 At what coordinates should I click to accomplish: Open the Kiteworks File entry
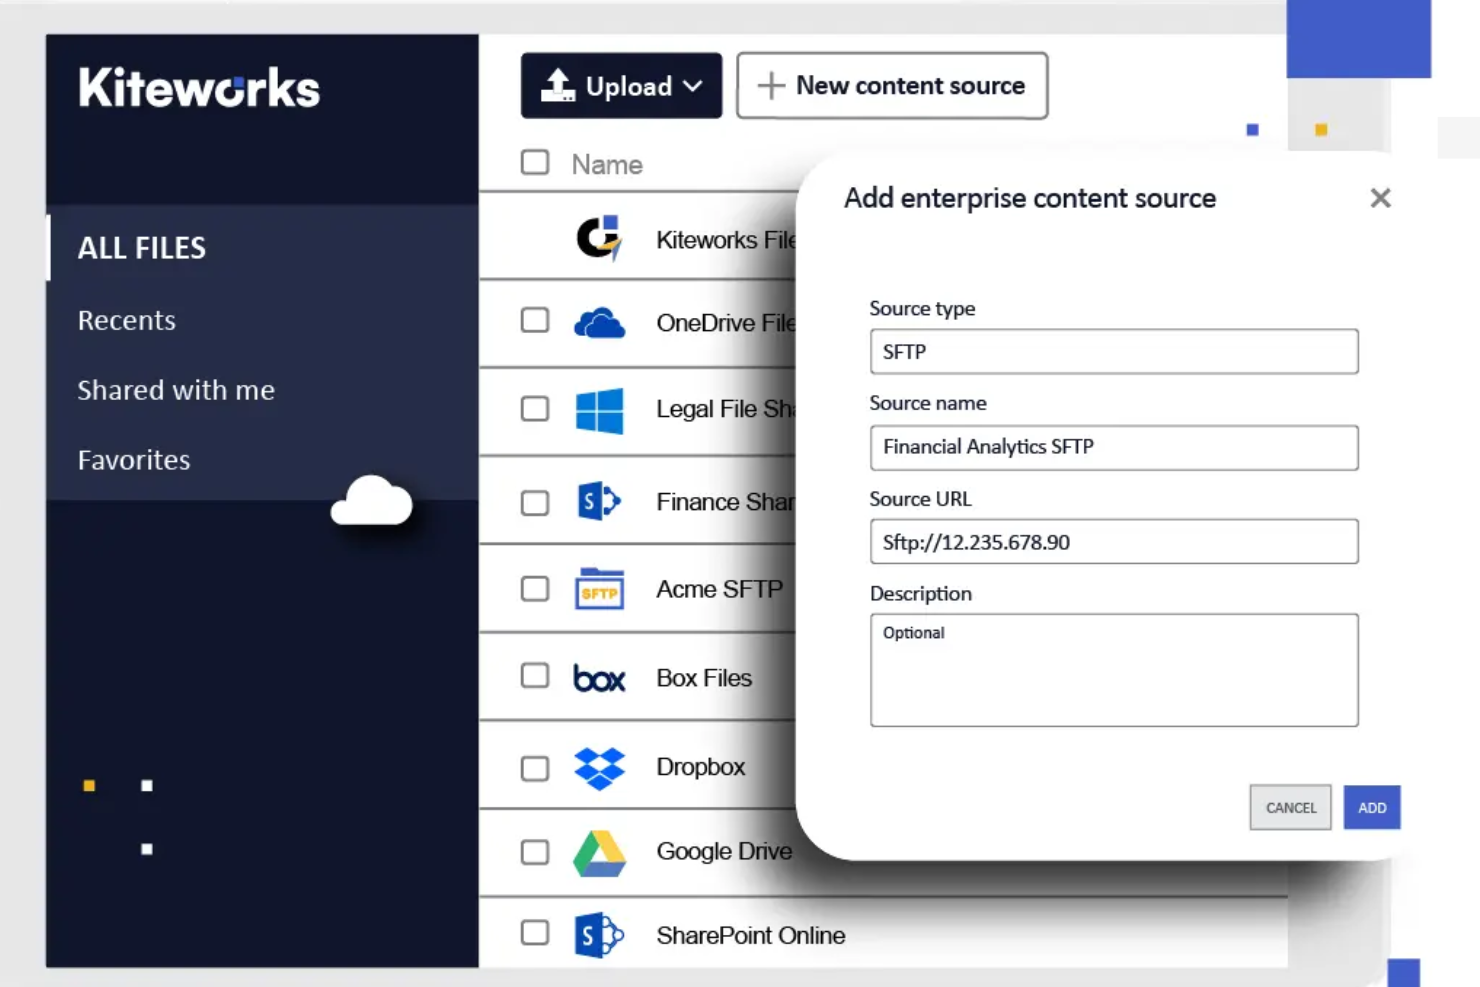point(726,240)
